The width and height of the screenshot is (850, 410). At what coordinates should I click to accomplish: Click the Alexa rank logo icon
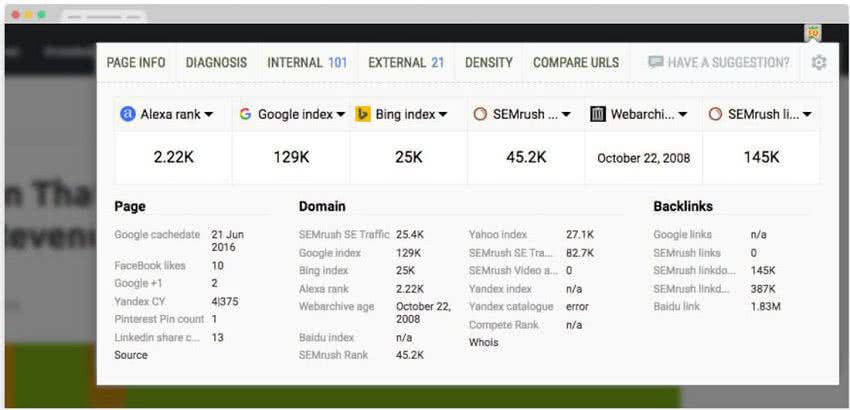click(x=127, y=114)
